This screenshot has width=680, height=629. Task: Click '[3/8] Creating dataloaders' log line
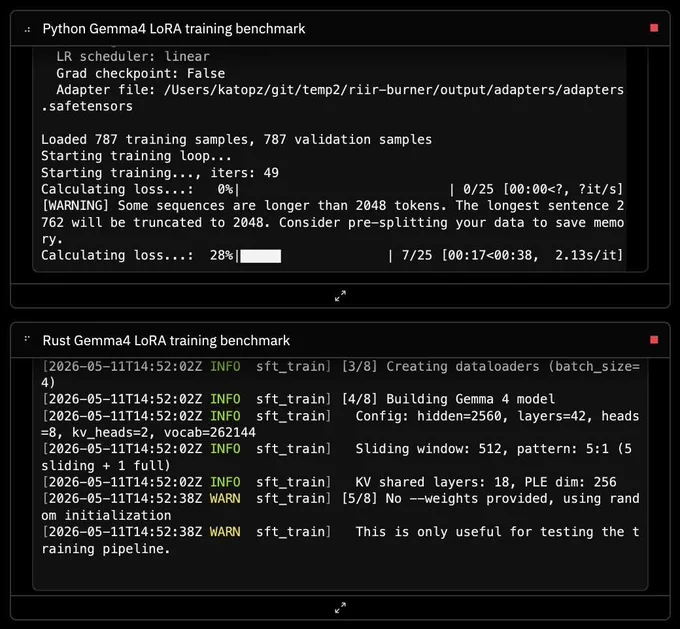[340, 374]
